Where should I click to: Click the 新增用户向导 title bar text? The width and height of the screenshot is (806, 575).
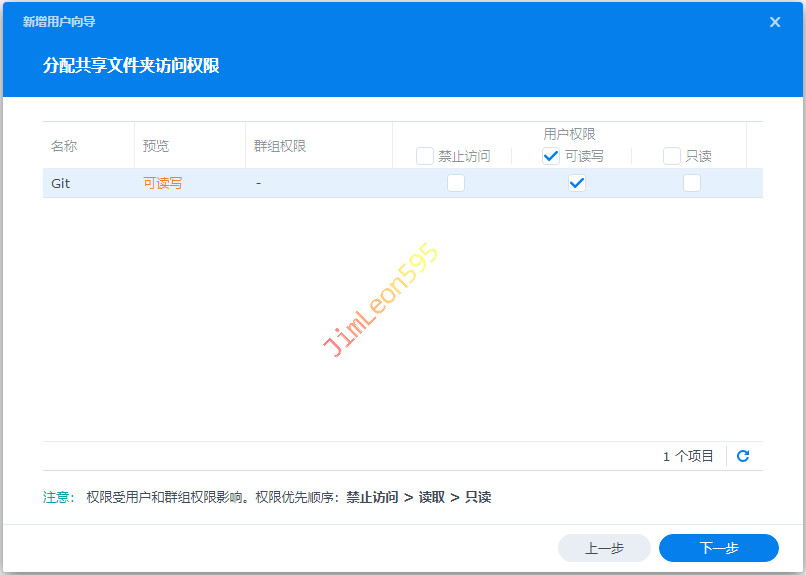pyautogui.click(x=59, y=22)
